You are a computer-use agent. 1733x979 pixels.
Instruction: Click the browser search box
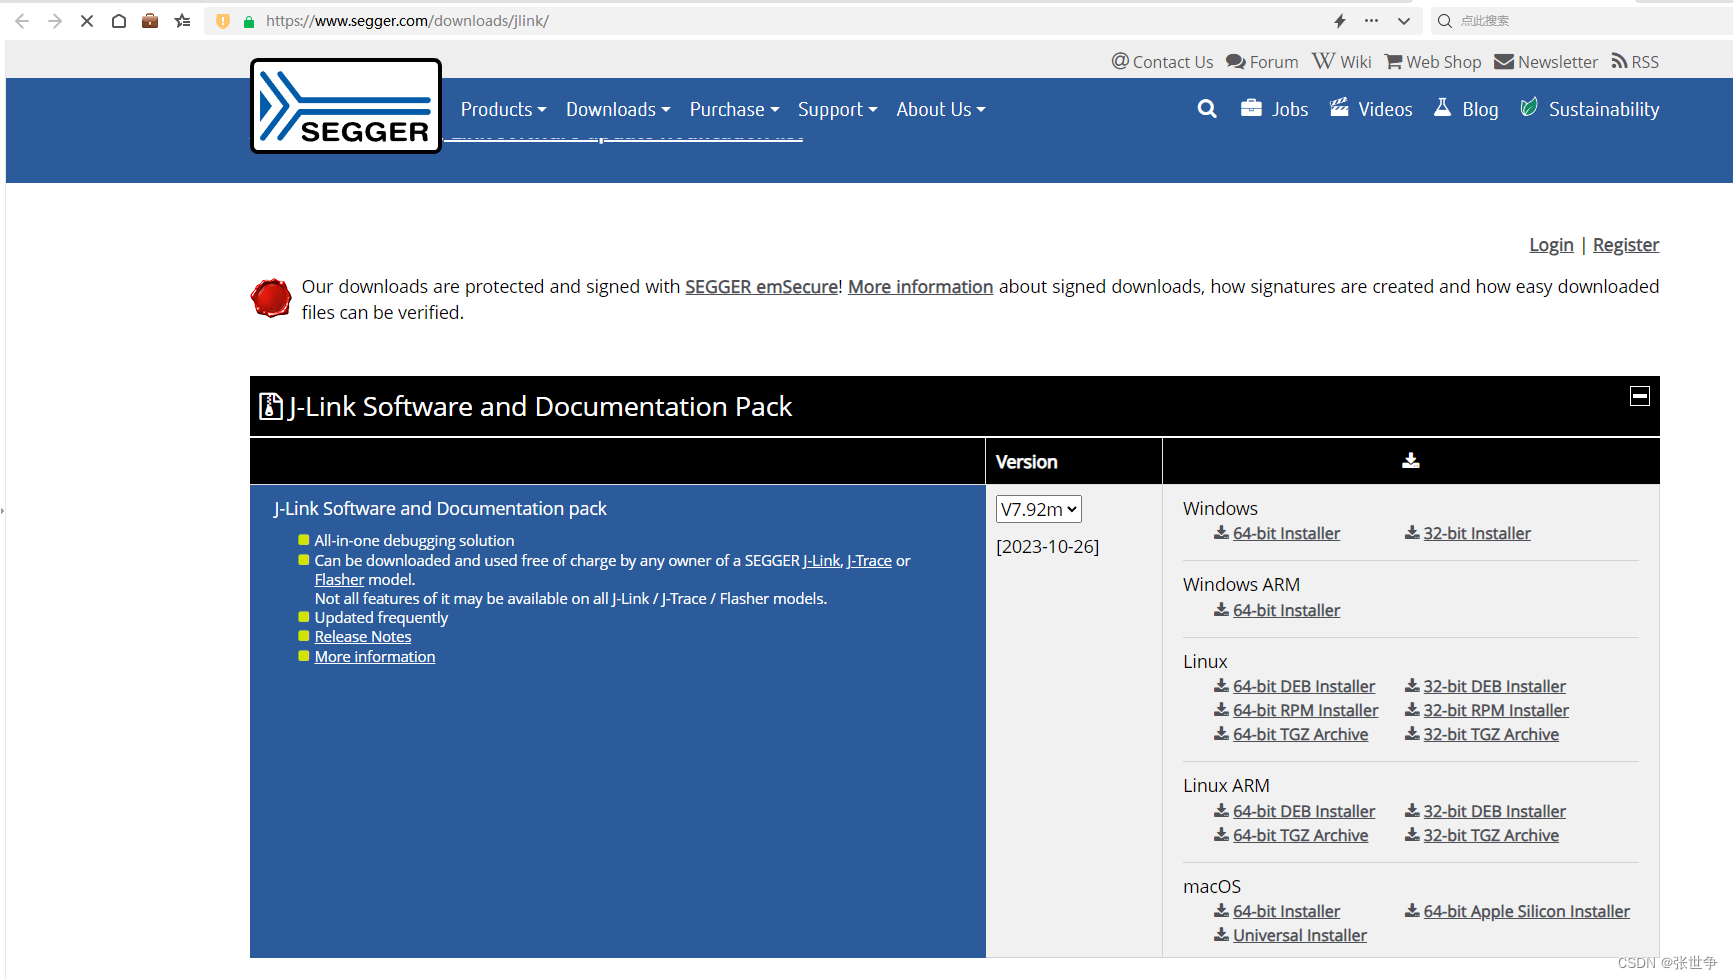point(1583,21)
